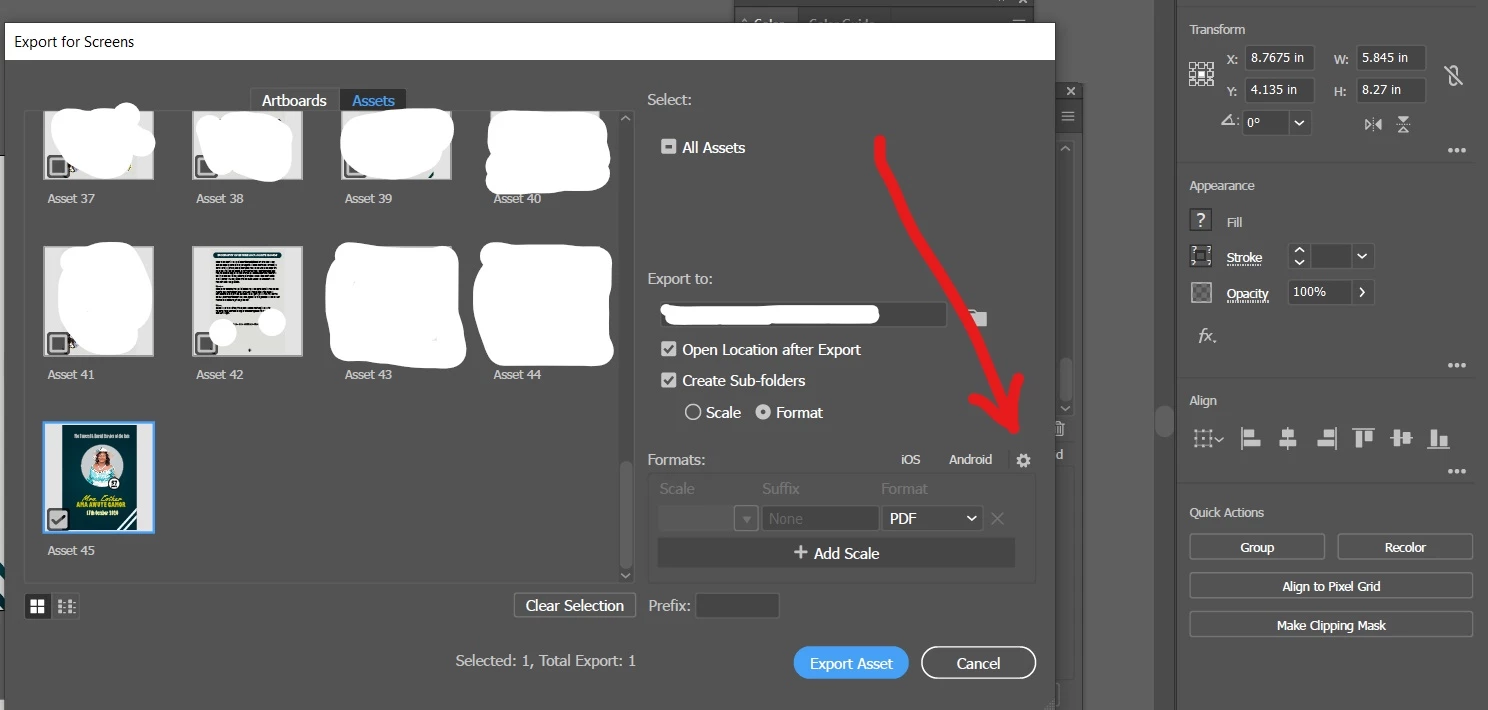Switch to the Artboards tab
Image resolution: width=1488 pixels, height=710 pixels.
click(294, 100)
